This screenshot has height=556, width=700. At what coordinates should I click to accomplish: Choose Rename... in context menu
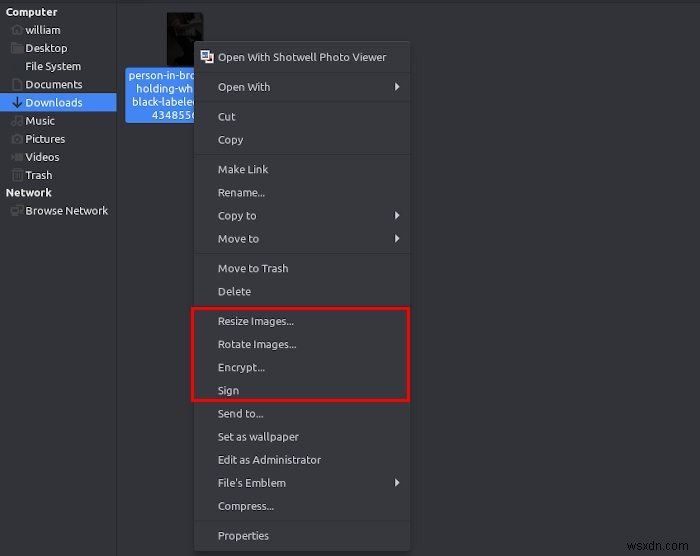302,192
